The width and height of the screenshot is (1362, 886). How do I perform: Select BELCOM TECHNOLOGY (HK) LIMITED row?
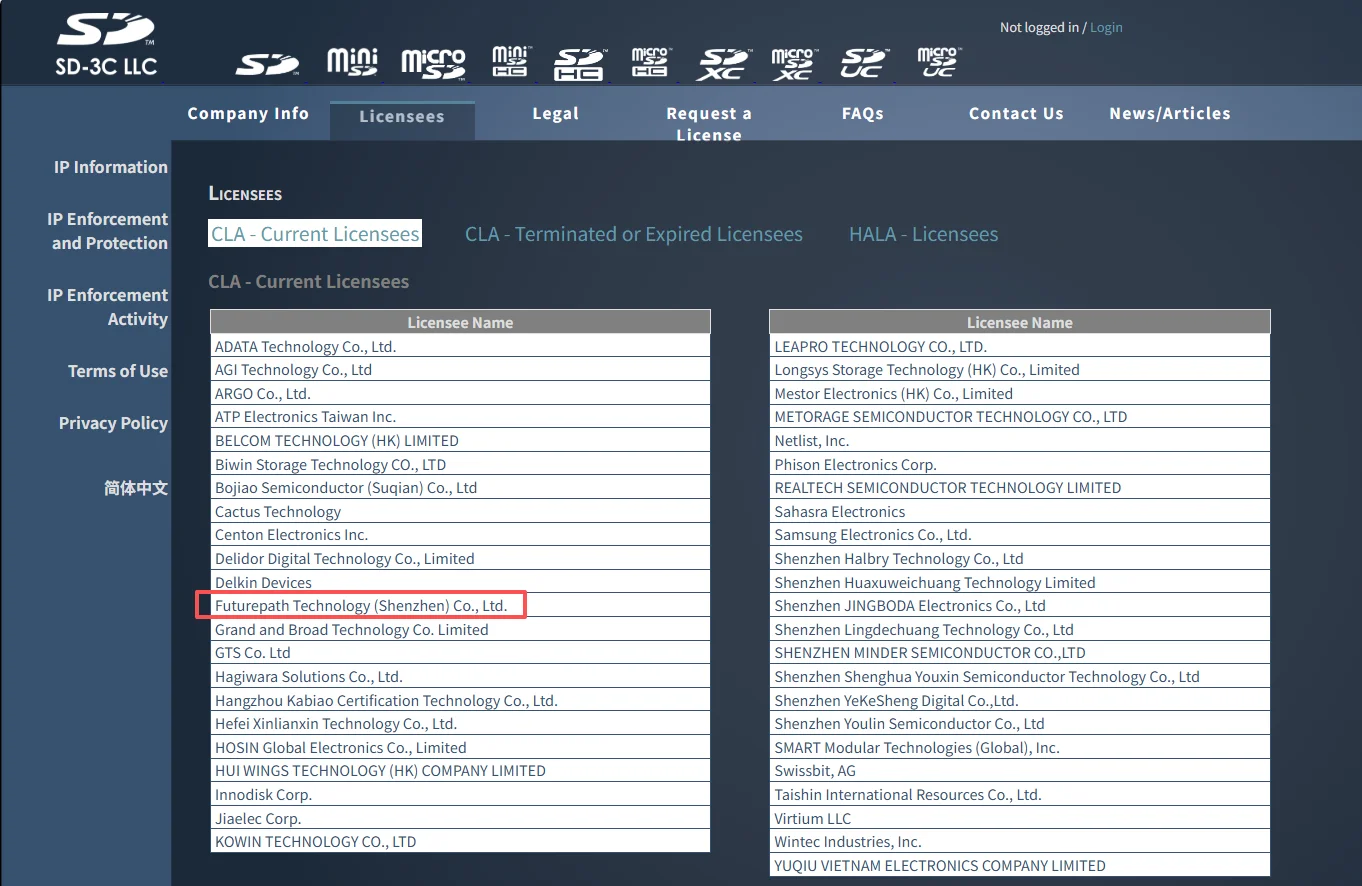[x=460, y=441]
